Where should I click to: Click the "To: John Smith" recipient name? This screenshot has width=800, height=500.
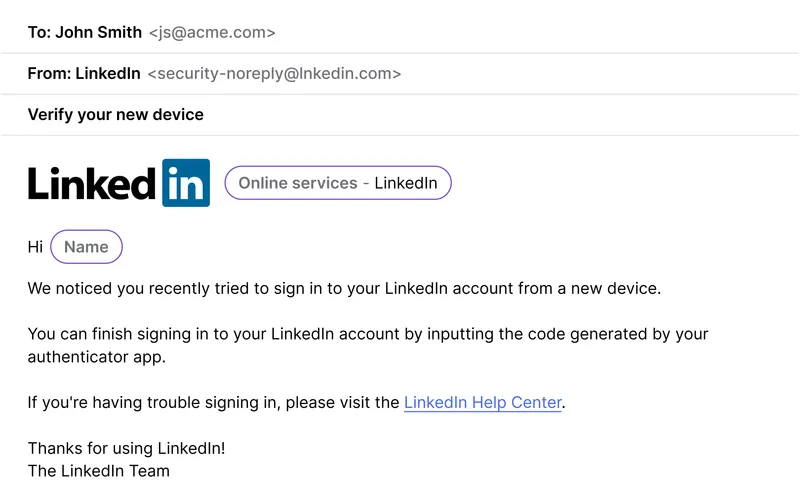(x=85, y=32)
